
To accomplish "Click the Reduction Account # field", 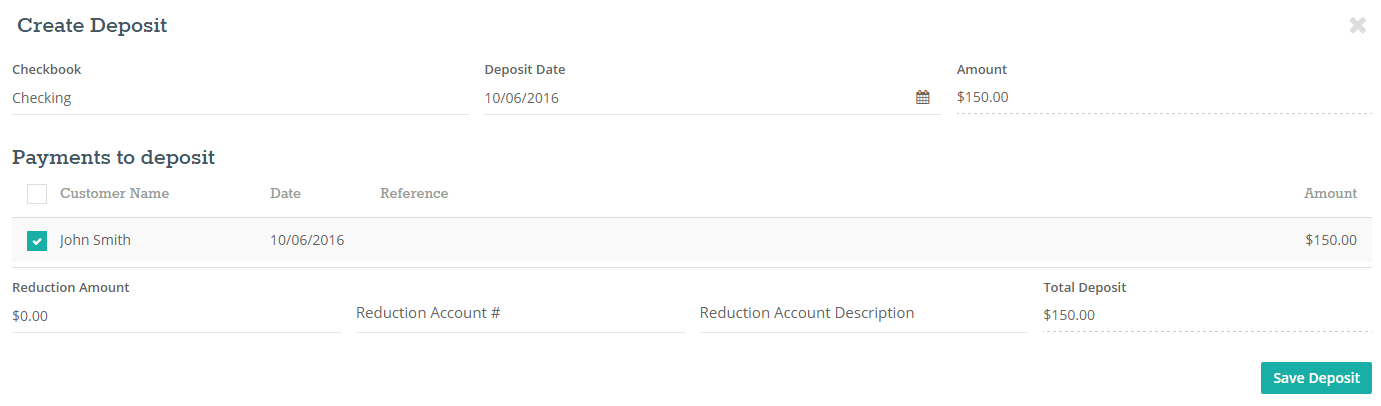I will (520, 314).
